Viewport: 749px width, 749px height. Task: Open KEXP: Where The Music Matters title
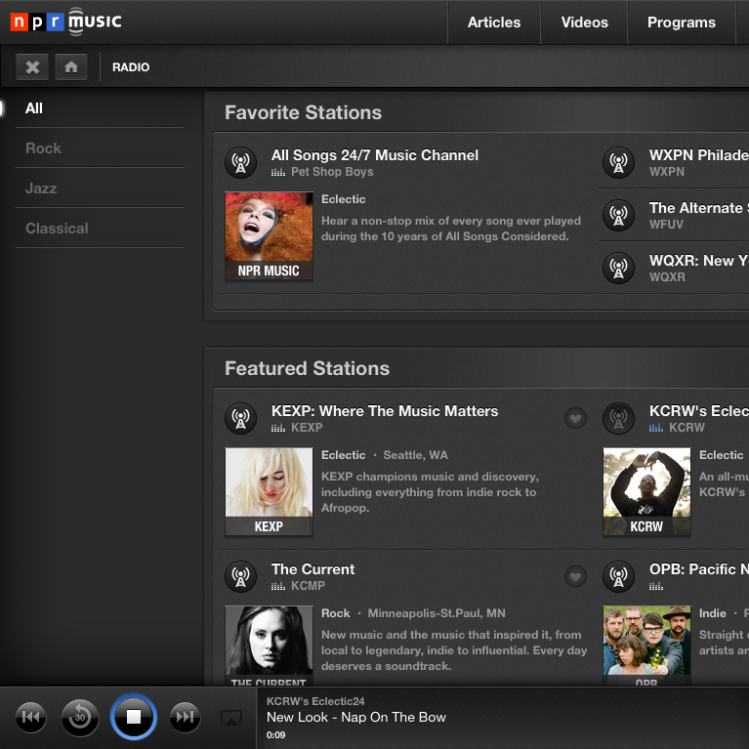[x=385, y=411]
